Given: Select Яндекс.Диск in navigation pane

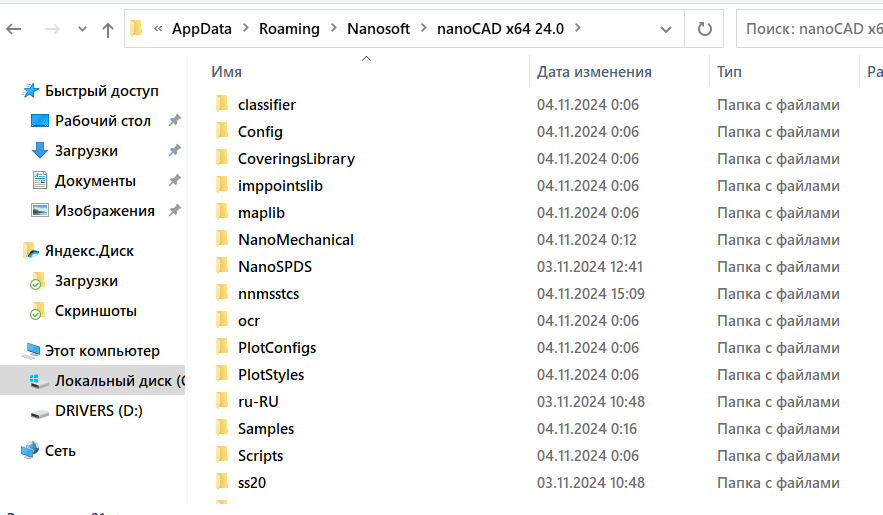Looking at the screenshot, I should [89, 250].
